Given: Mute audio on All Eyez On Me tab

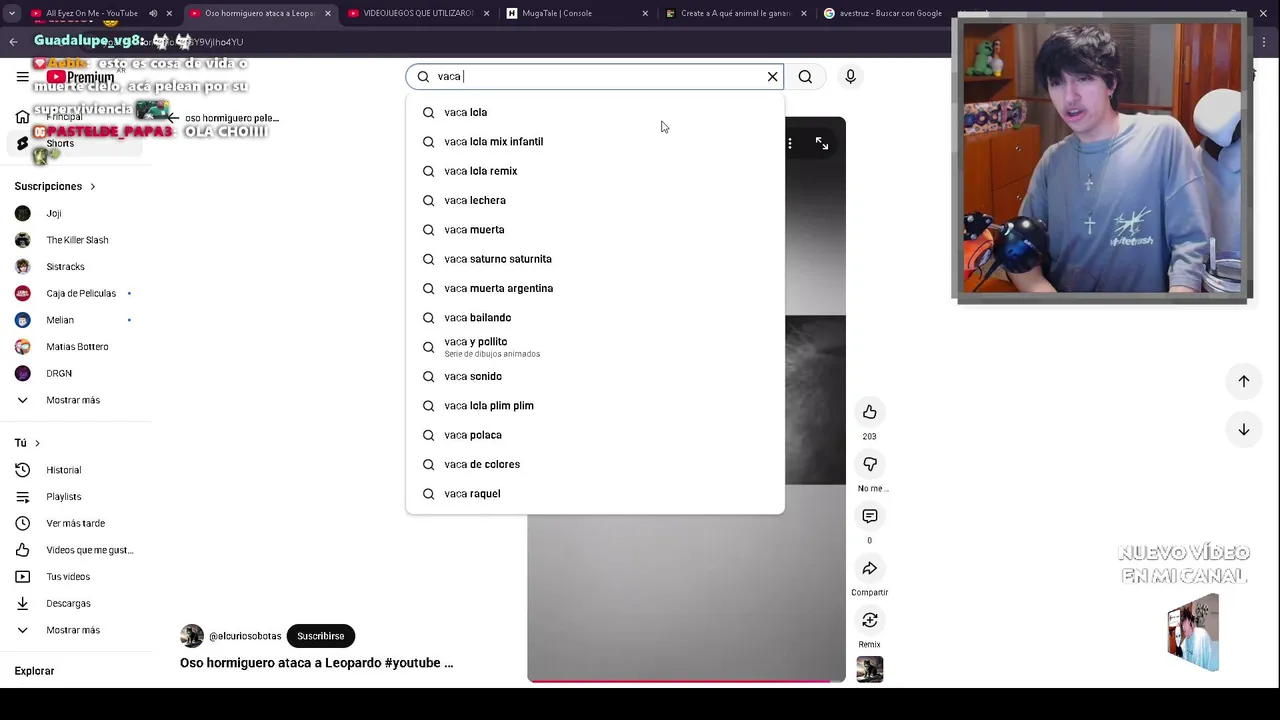Looking at the screenshot, I should pyautogui.click(x=153, y=13).
